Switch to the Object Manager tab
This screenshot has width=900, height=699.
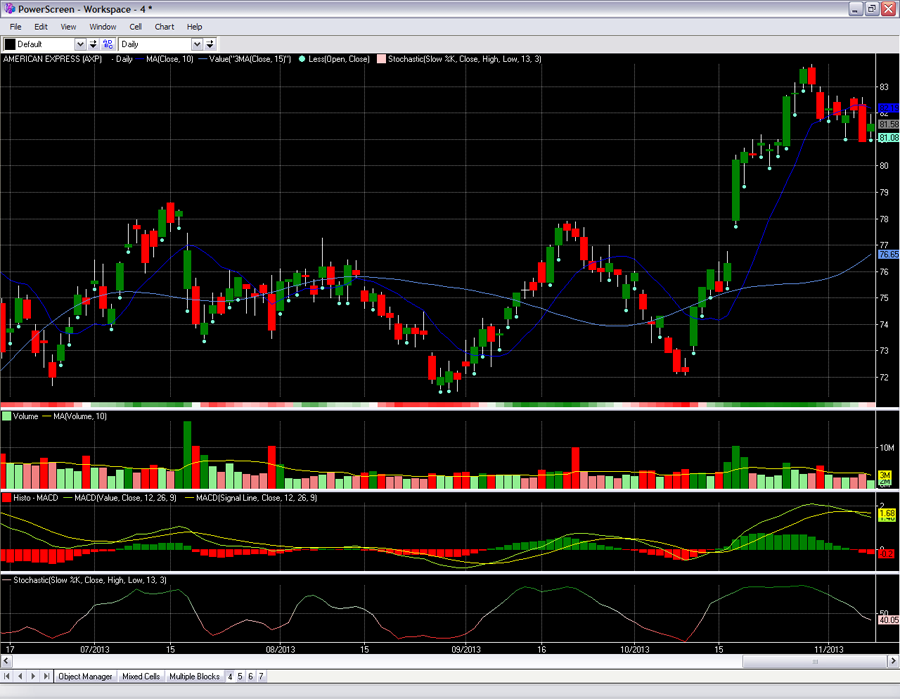[85, 677]
